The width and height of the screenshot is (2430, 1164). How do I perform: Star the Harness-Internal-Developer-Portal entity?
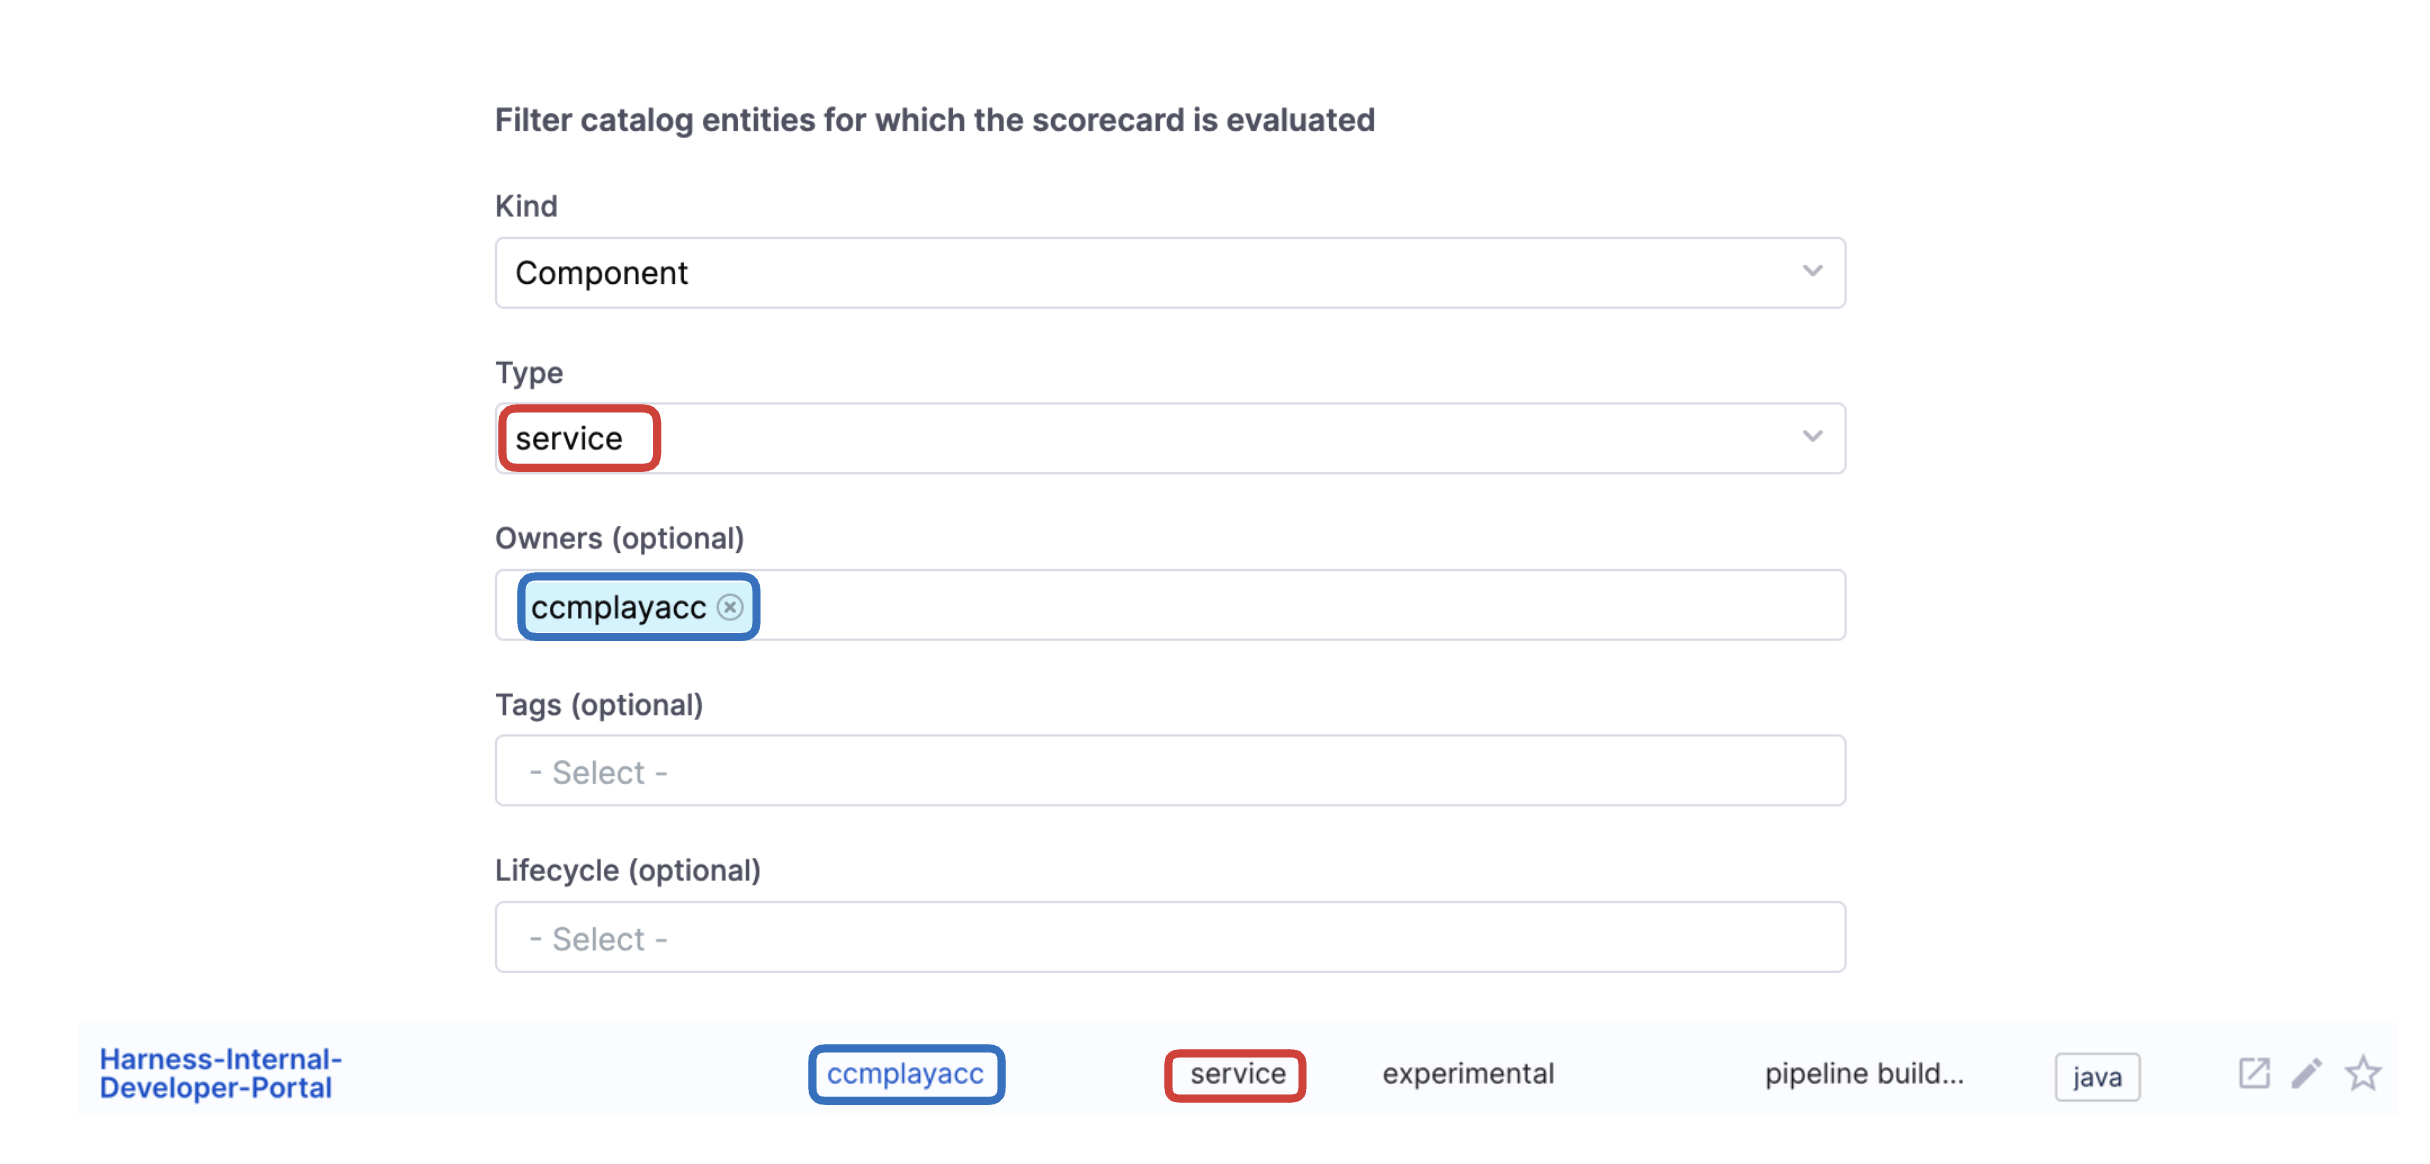click(2363, 1073)
